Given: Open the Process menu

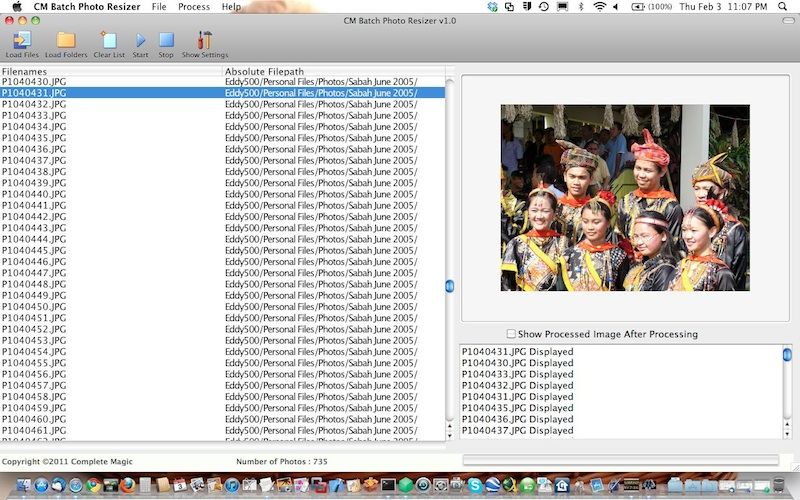Looking at the screenshot, I should tap(194, 7).
